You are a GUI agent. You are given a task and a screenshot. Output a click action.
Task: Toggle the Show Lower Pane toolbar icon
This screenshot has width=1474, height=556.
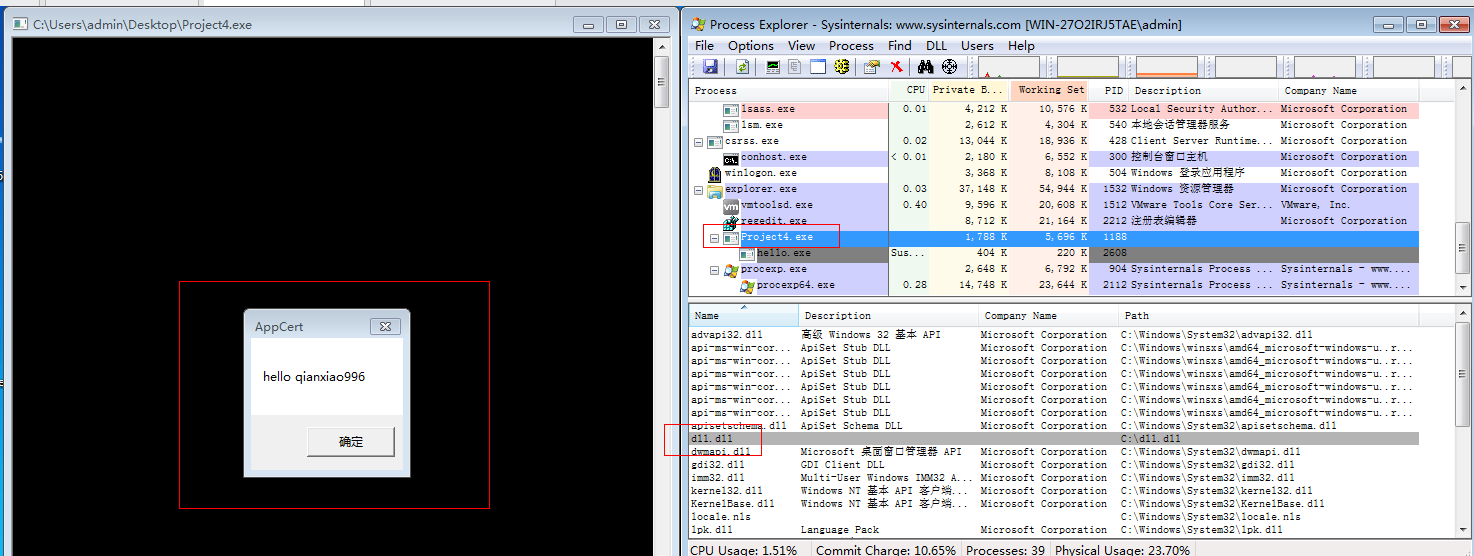[818, 67]
